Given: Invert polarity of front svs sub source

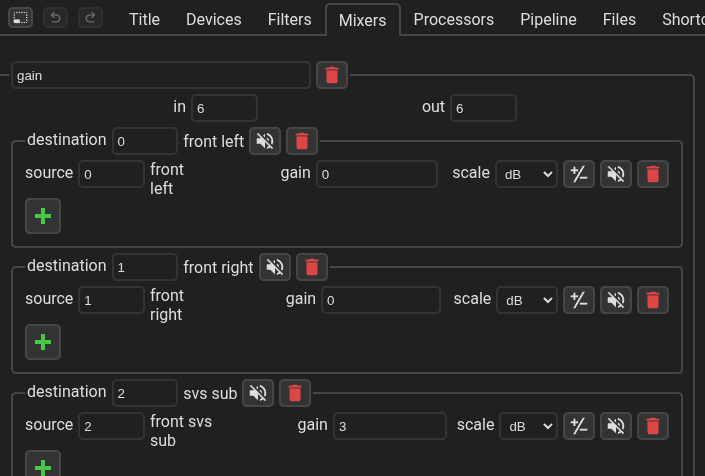Looking at the screenshot, I should point(579,426).
